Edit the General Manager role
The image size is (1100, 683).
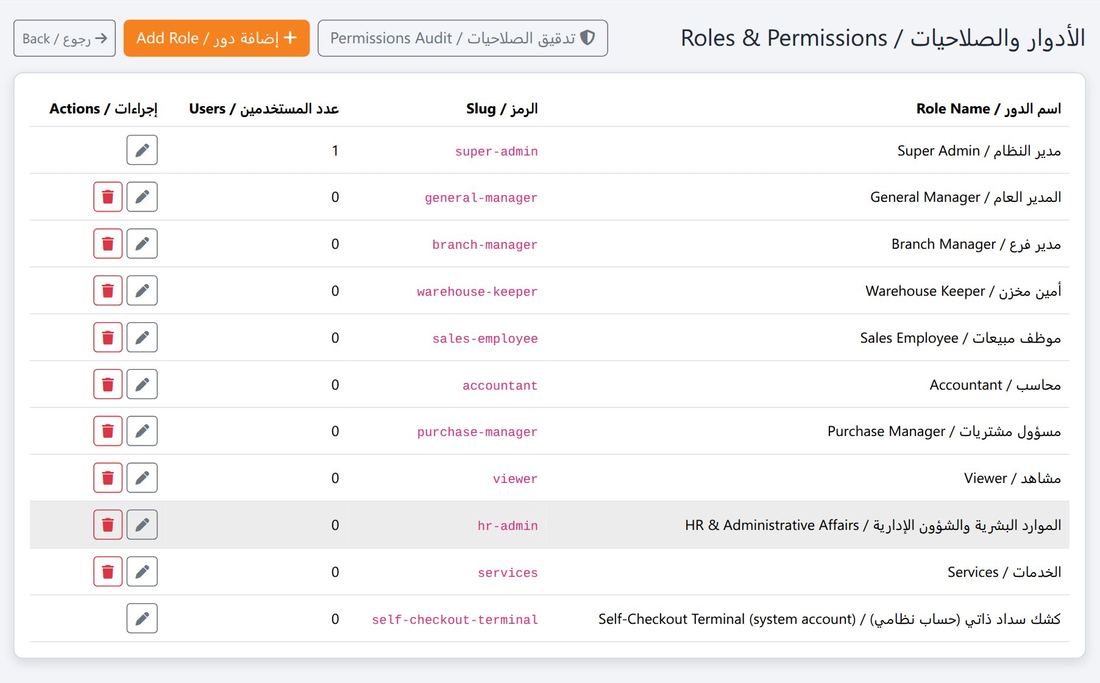tap(142, 197)
